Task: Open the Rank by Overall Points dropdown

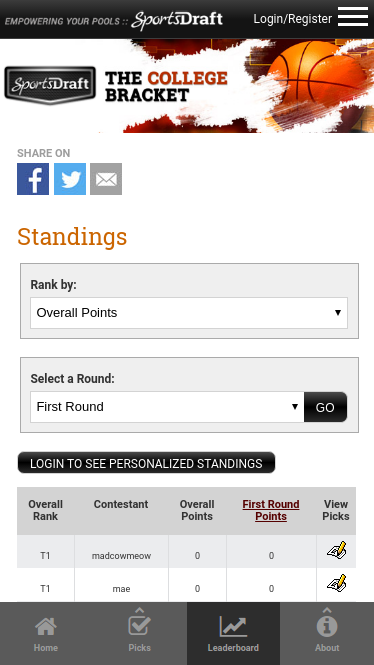Action: click(x=189, y=313)
